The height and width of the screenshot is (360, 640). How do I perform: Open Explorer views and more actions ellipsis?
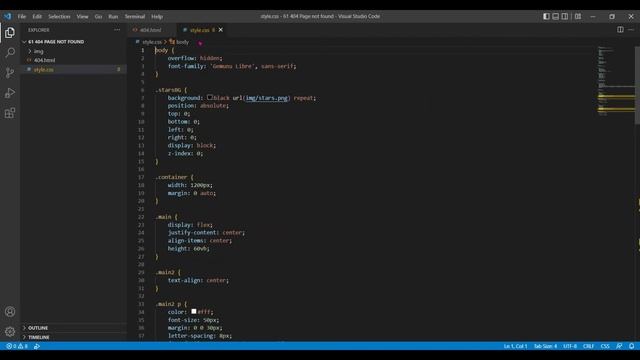pyautogui.click(x=117, y=30)
